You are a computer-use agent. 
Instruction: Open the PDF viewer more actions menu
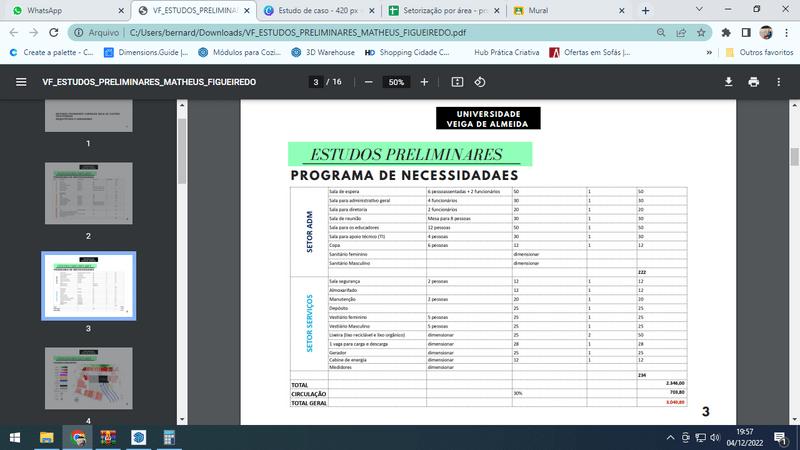779,82
